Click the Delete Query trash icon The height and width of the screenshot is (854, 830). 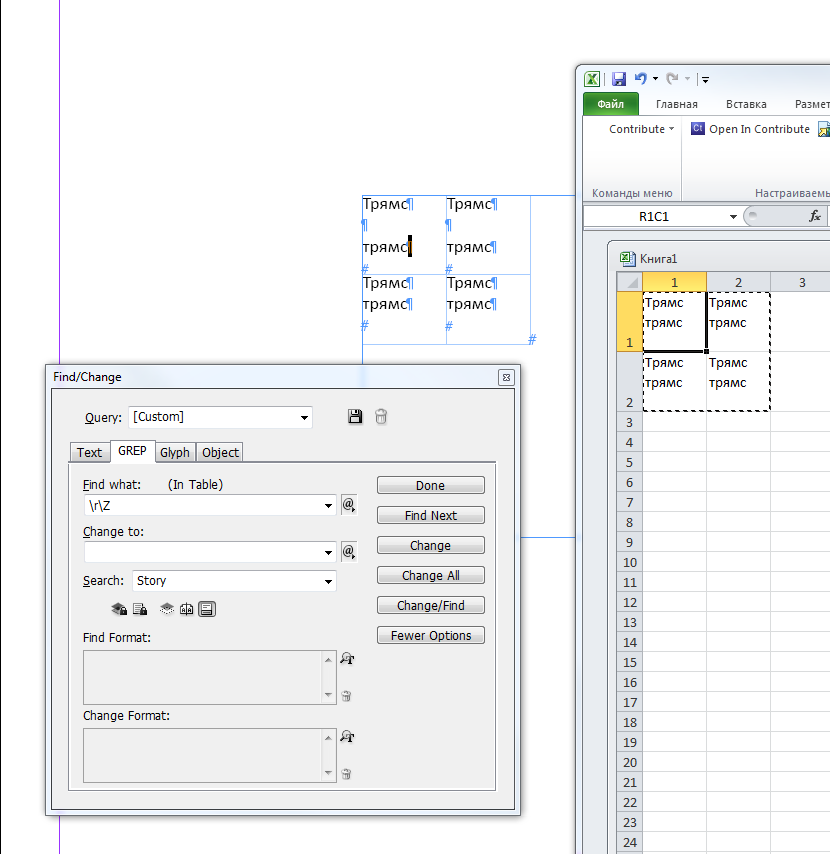tap(381, 417)
